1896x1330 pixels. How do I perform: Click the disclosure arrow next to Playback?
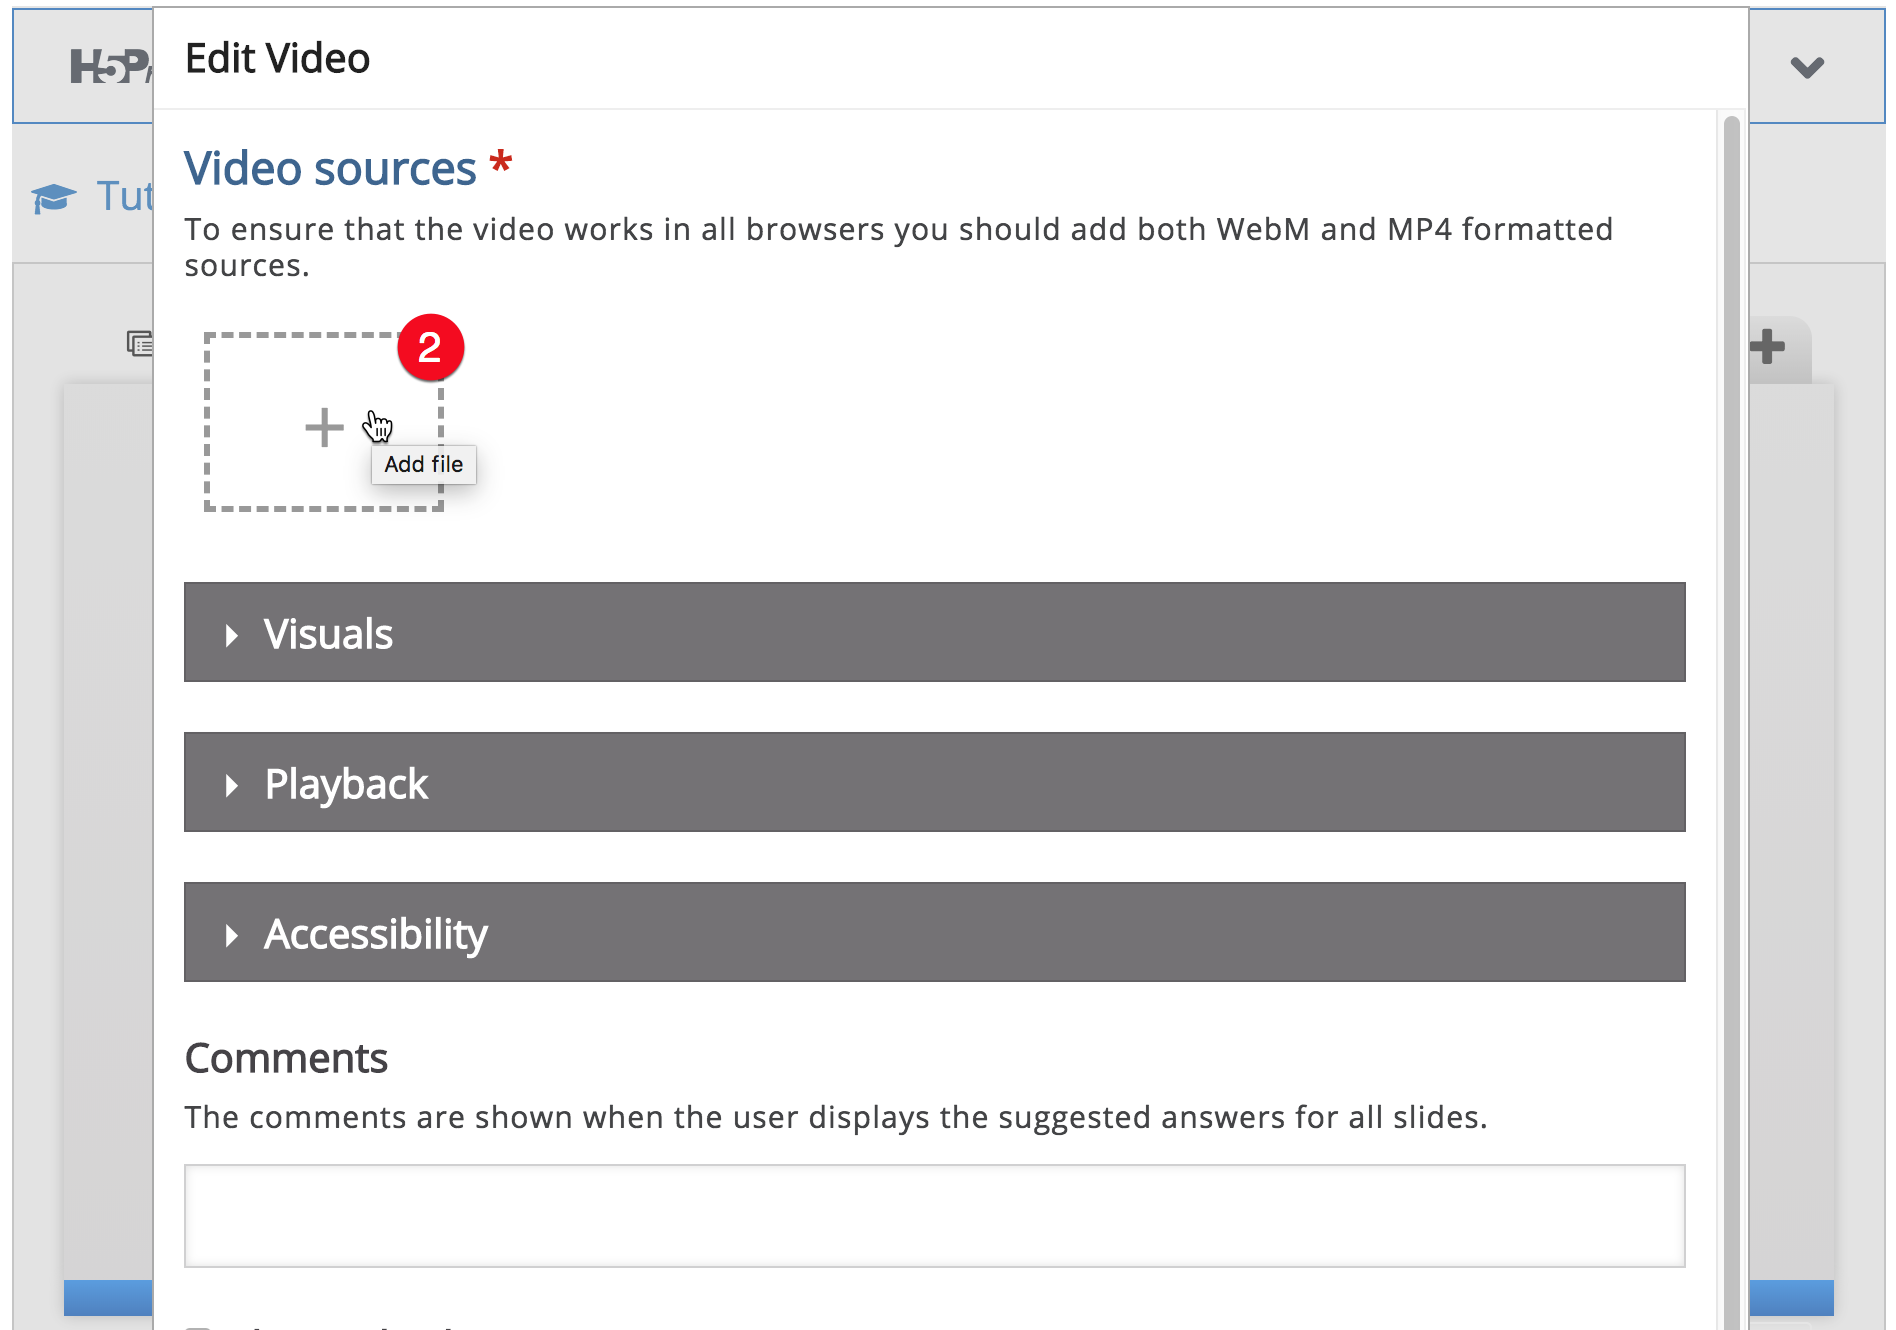click(x=232, y=785)
